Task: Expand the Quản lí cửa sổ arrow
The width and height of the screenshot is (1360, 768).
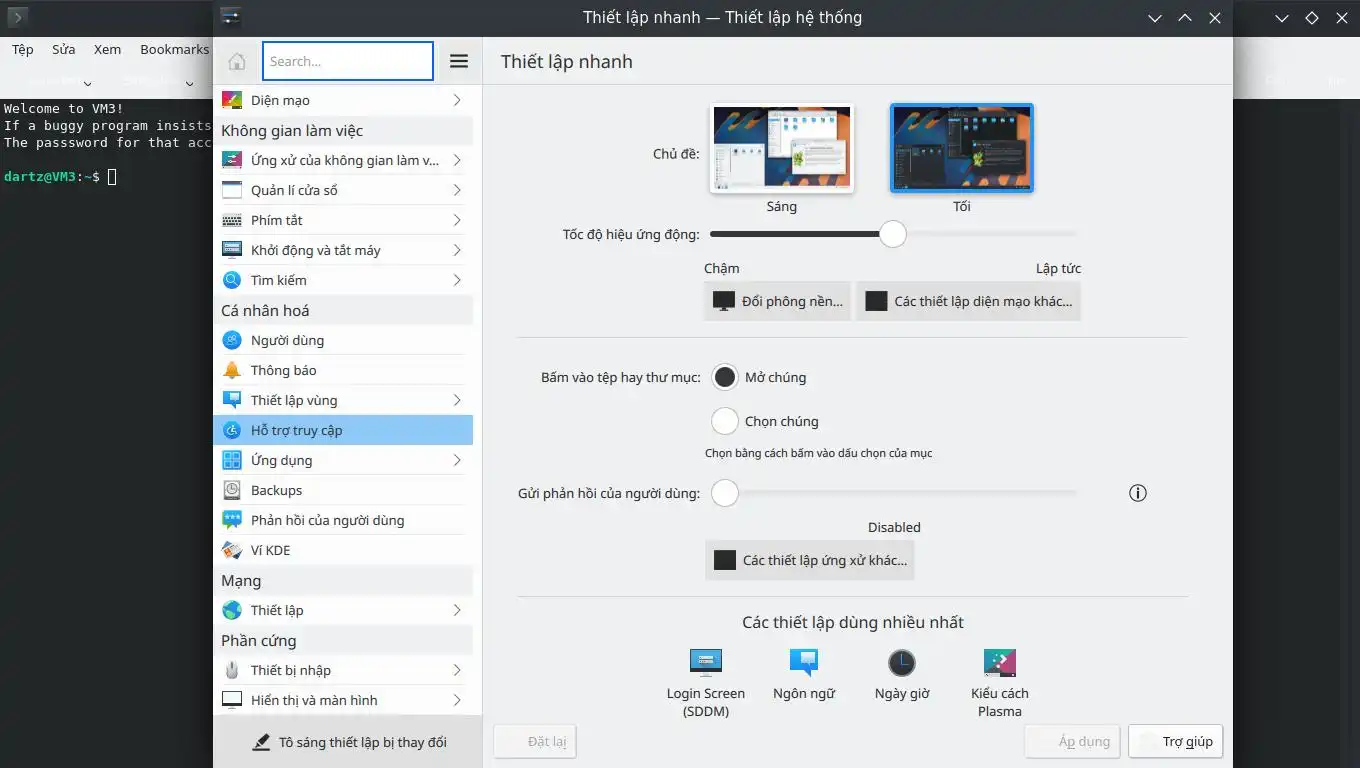Action: coord(457,190)
